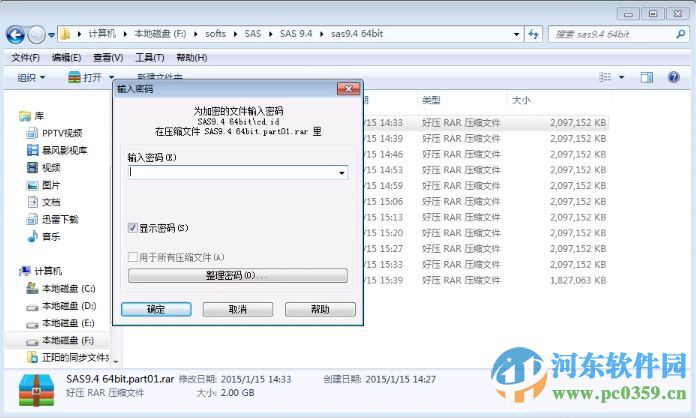
Task: Click the sidebar scroll down arrow
Action: point(116,362)
